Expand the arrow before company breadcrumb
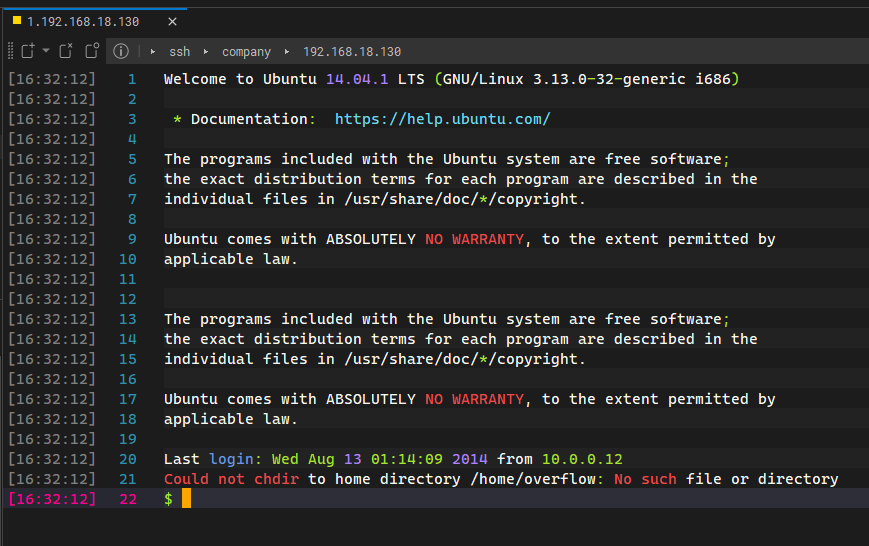The image size is (869, 546). (x=206, y=51)
